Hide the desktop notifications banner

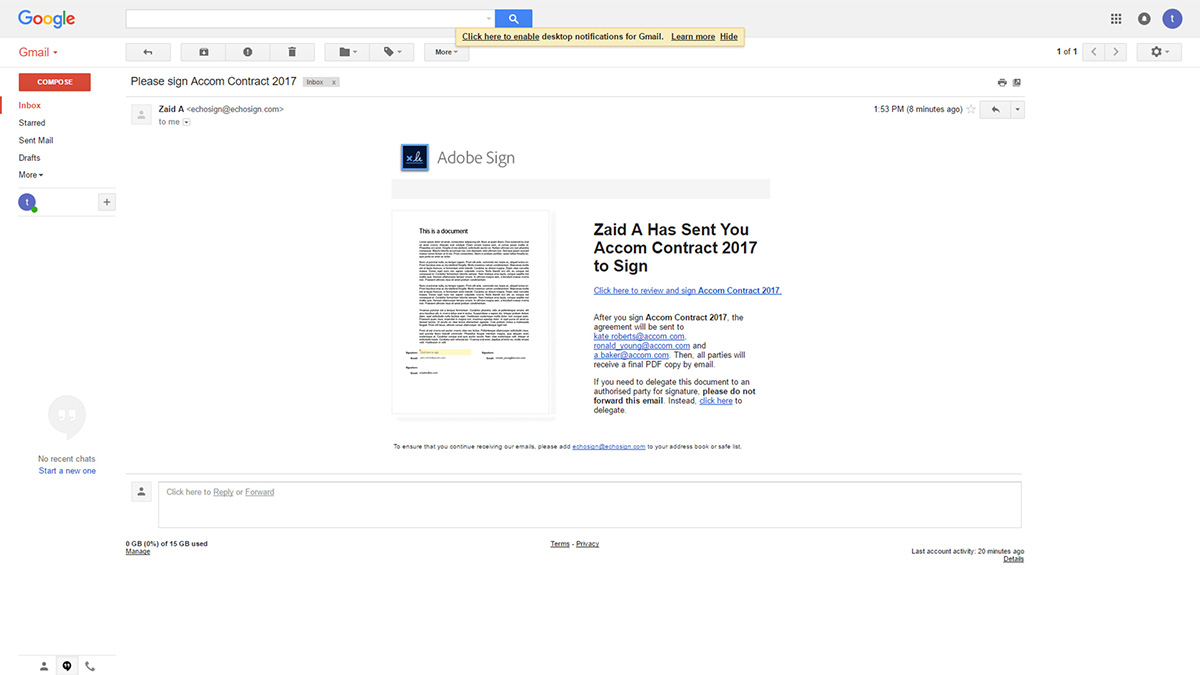pyautogui.click(x=729, y=37)
